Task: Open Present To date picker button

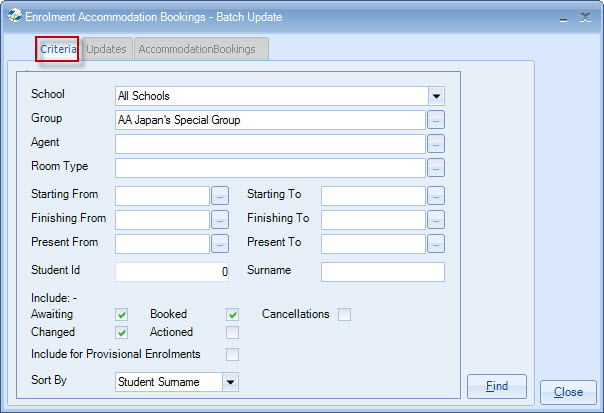Action: [436, 244]
